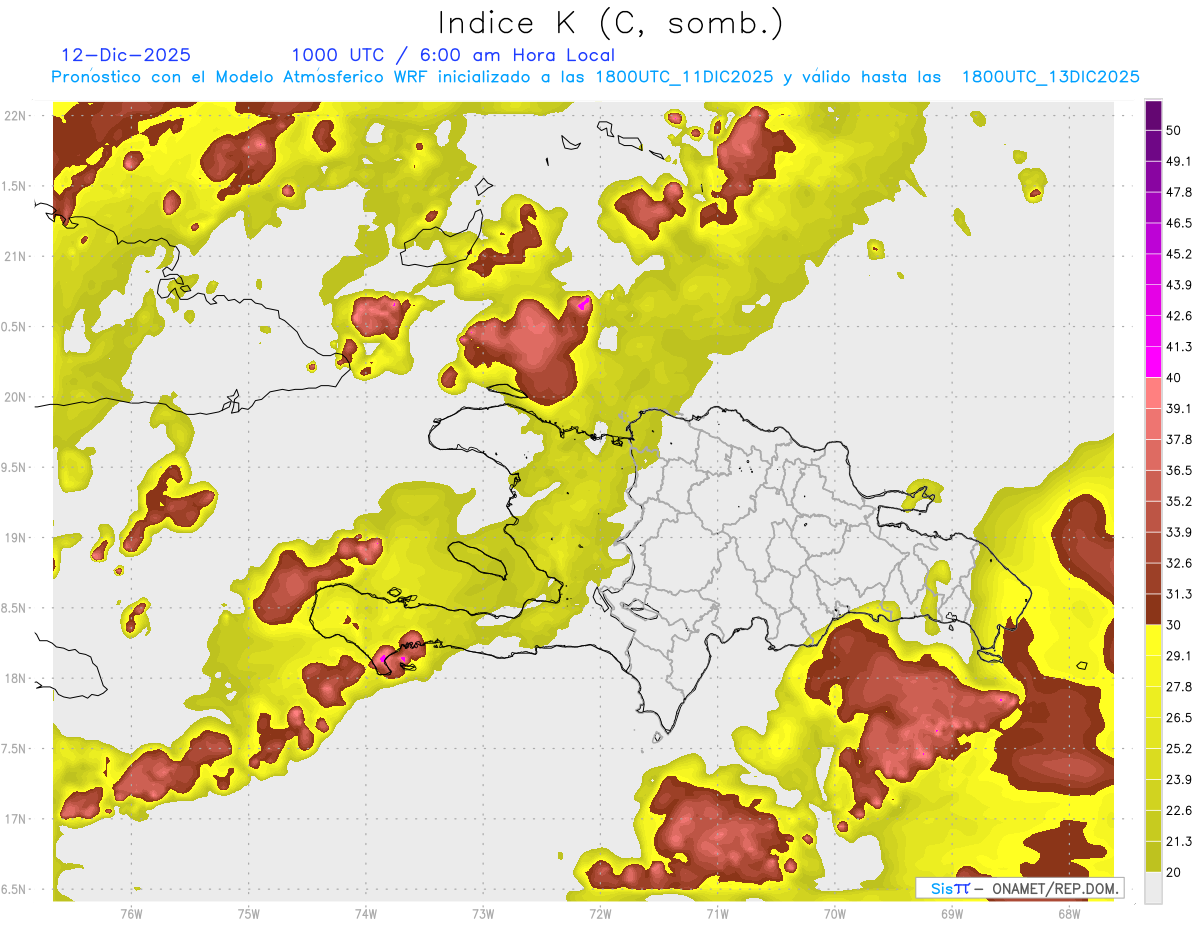The height and width of the screenshot is (927, 1200).
Task: Click the "19N" latitude label
Action: [17, 538]
